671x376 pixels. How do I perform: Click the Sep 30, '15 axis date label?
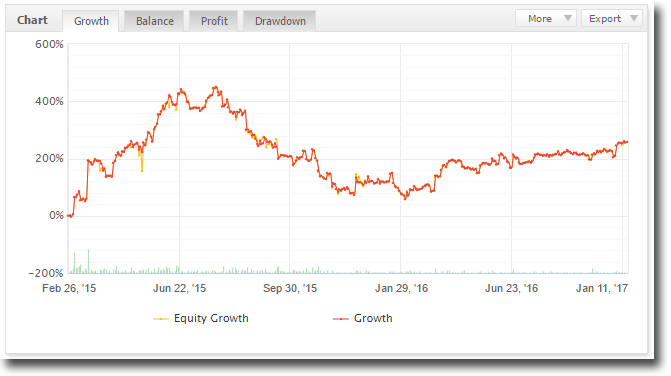[x=290, y=288]
